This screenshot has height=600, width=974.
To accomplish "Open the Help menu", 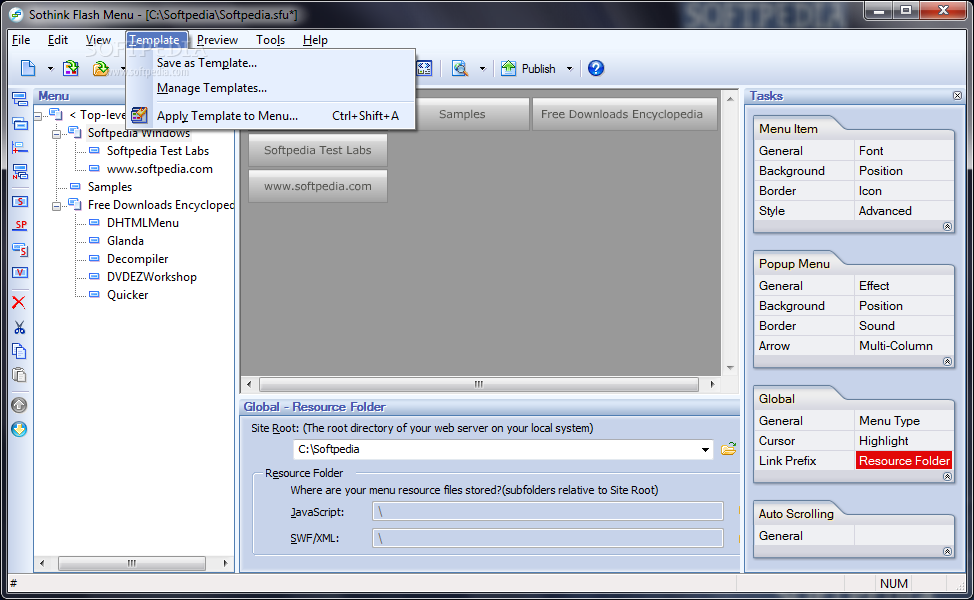I will (315, 40).
